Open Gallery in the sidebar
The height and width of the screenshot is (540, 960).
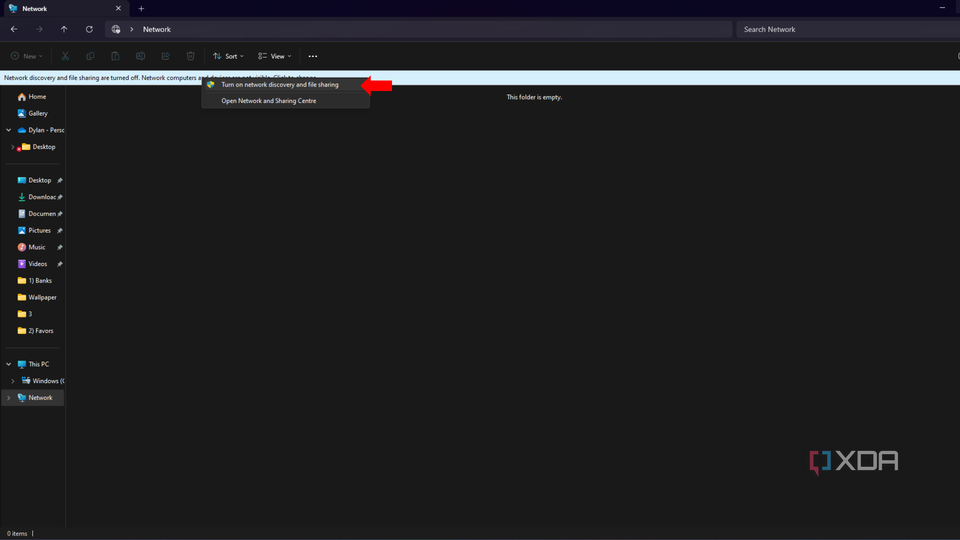click(32, 113)
